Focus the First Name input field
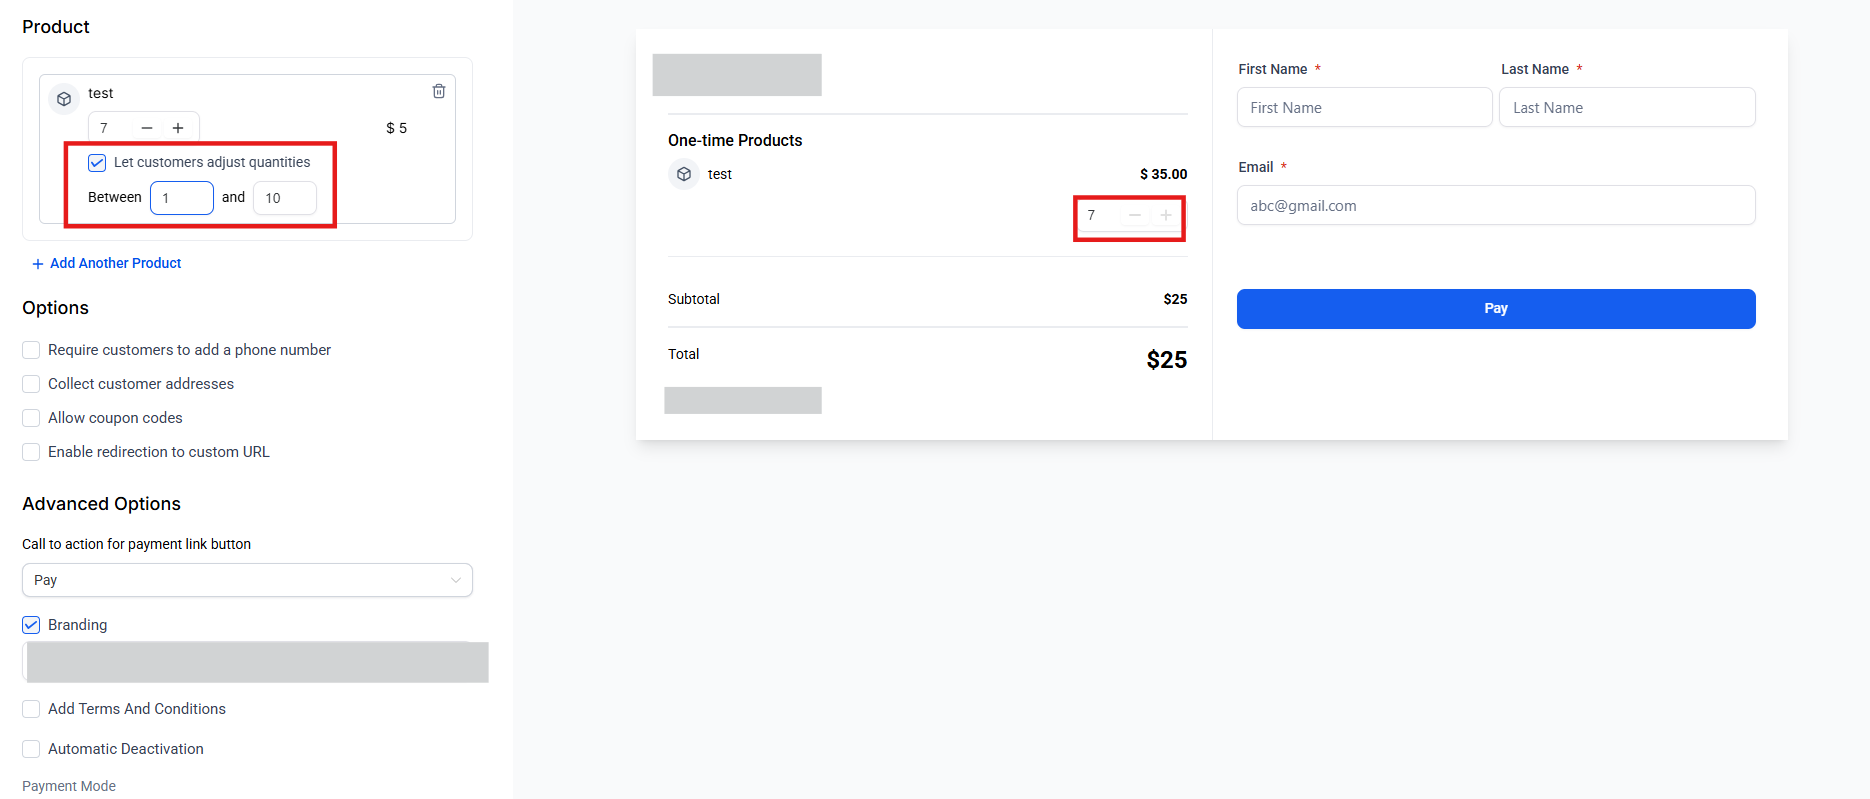 pyautogui.click(x=1364, y=108)
